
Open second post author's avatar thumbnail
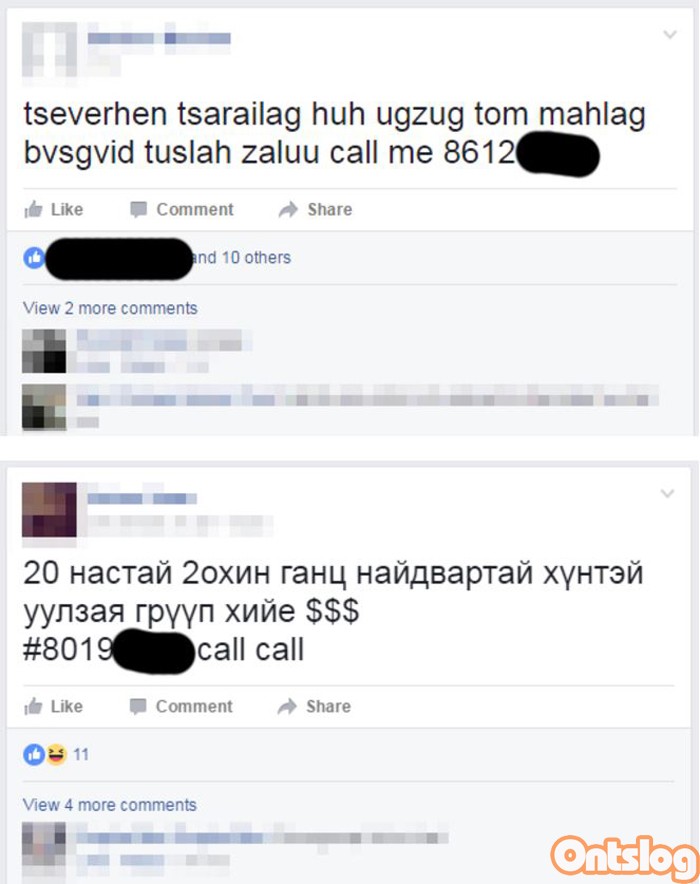click(49, 510)
